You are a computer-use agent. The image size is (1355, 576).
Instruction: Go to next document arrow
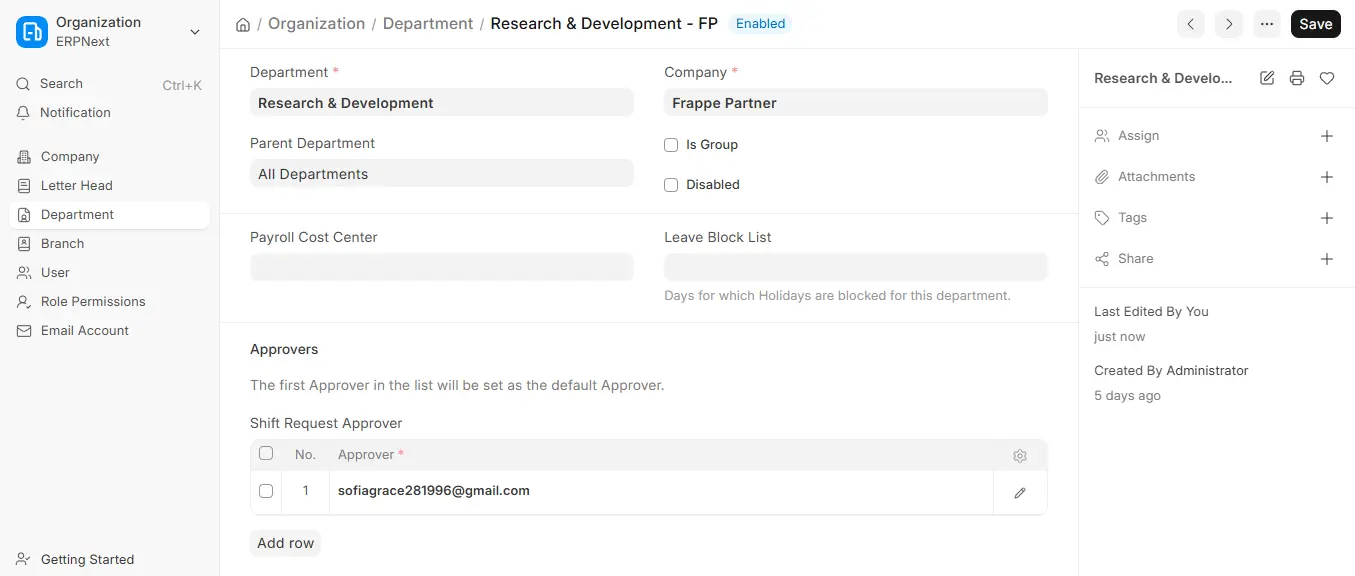(x=1228, y=24)
